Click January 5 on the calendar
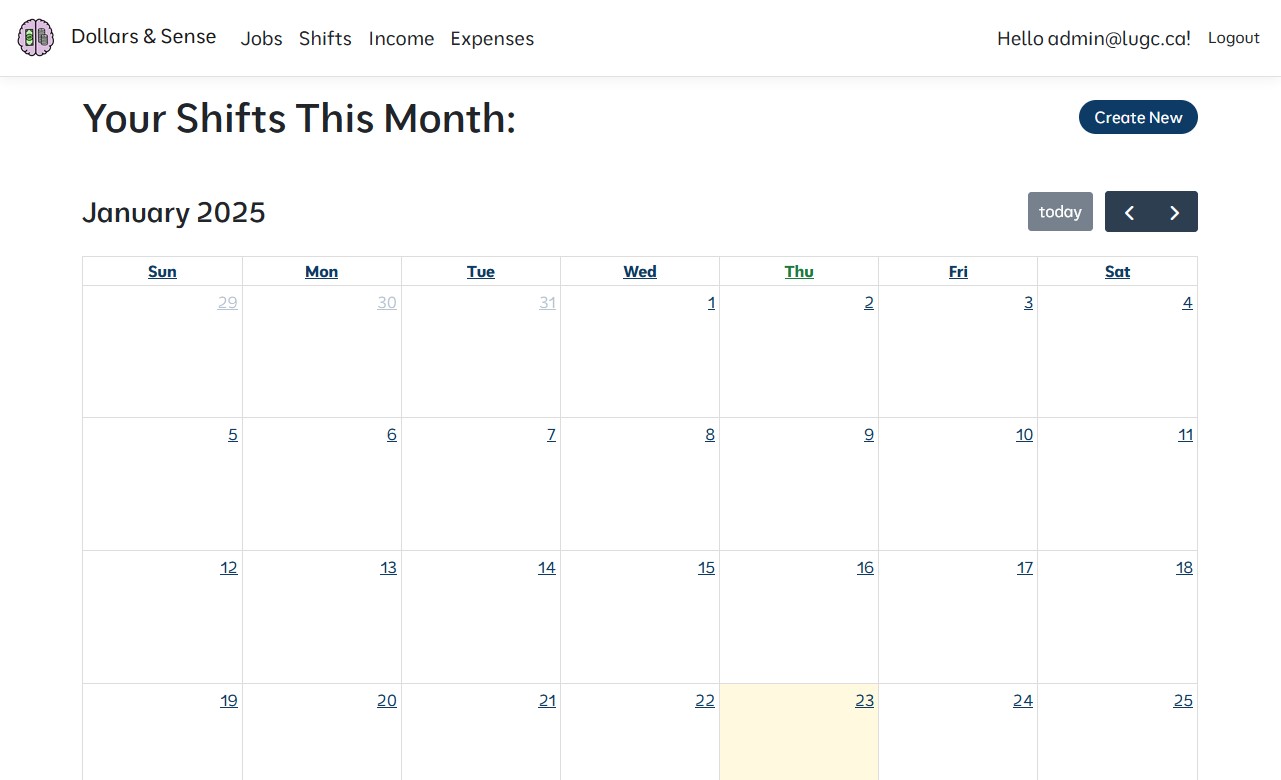 pos(232,434)
